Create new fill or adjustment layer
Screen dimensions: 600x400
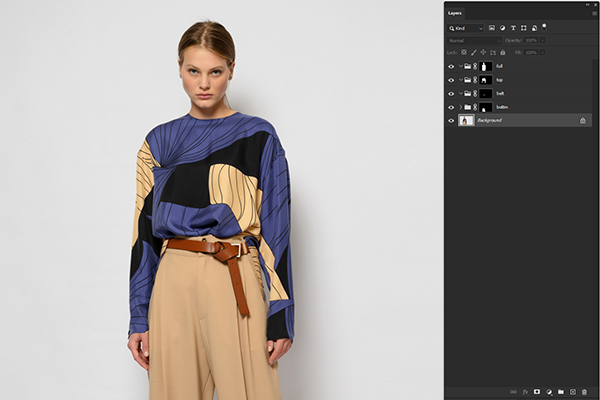549,392
